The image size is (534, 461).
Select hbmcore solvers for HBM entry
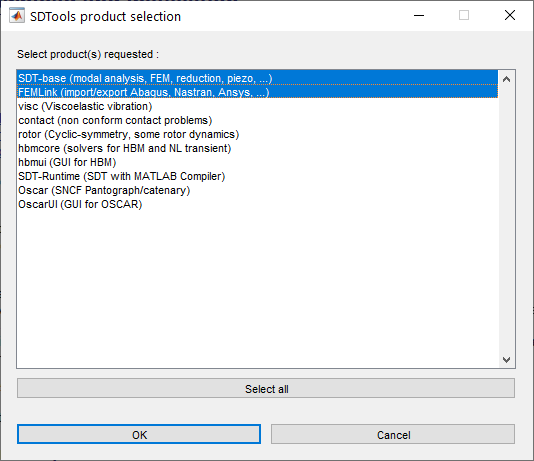[257, 148]
